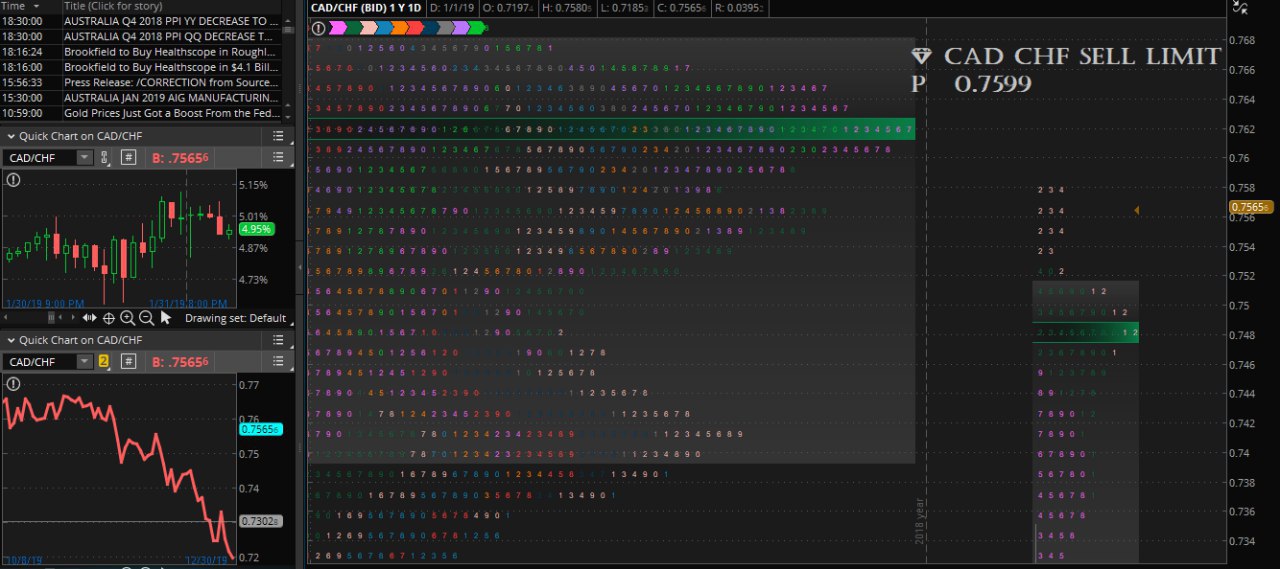Click yellow number 2 link icon in lower chart

pos(103,361)
